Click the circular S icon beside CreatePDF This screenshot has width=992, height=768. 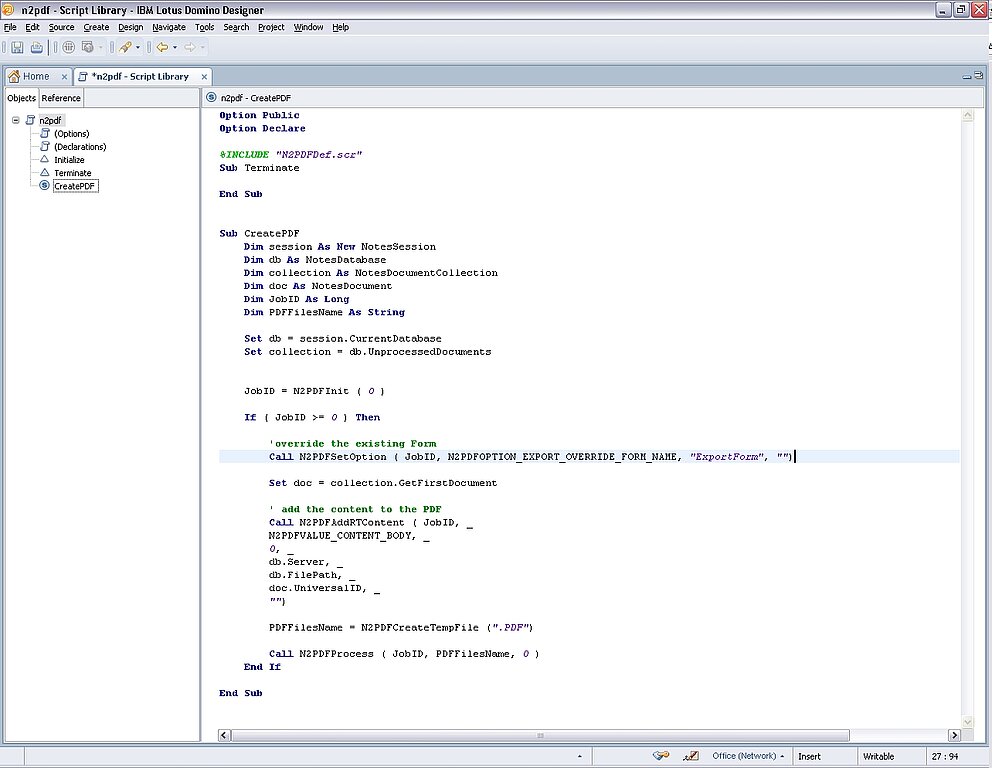44,185
